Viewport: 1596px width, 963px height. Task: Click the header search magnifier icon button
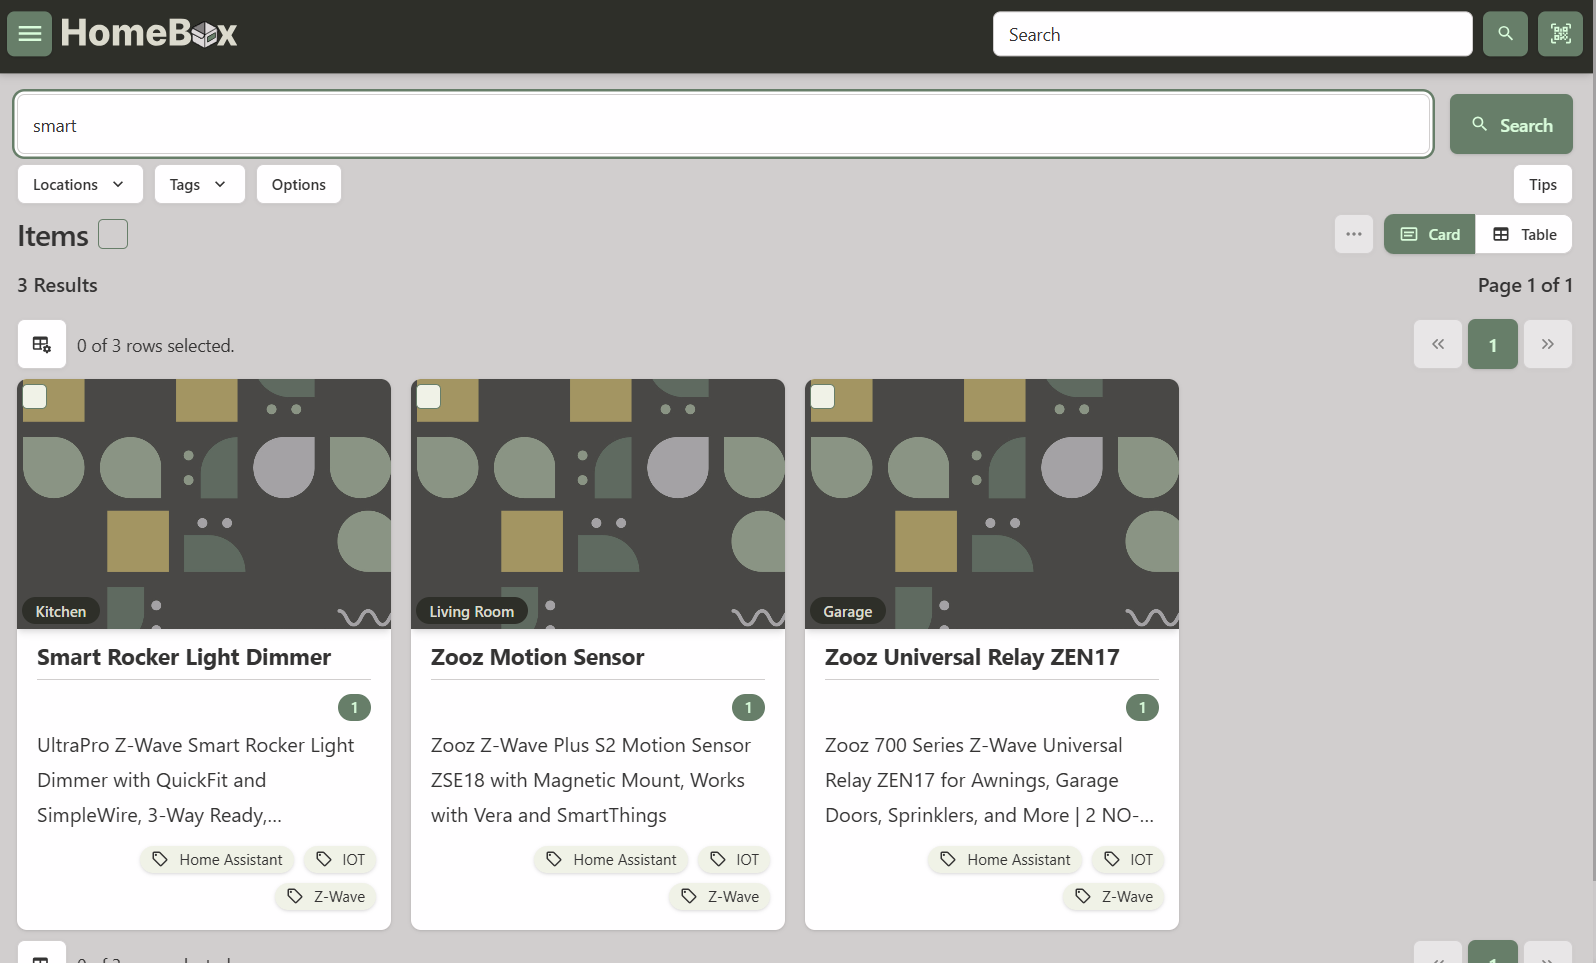tap(1505, 34)
